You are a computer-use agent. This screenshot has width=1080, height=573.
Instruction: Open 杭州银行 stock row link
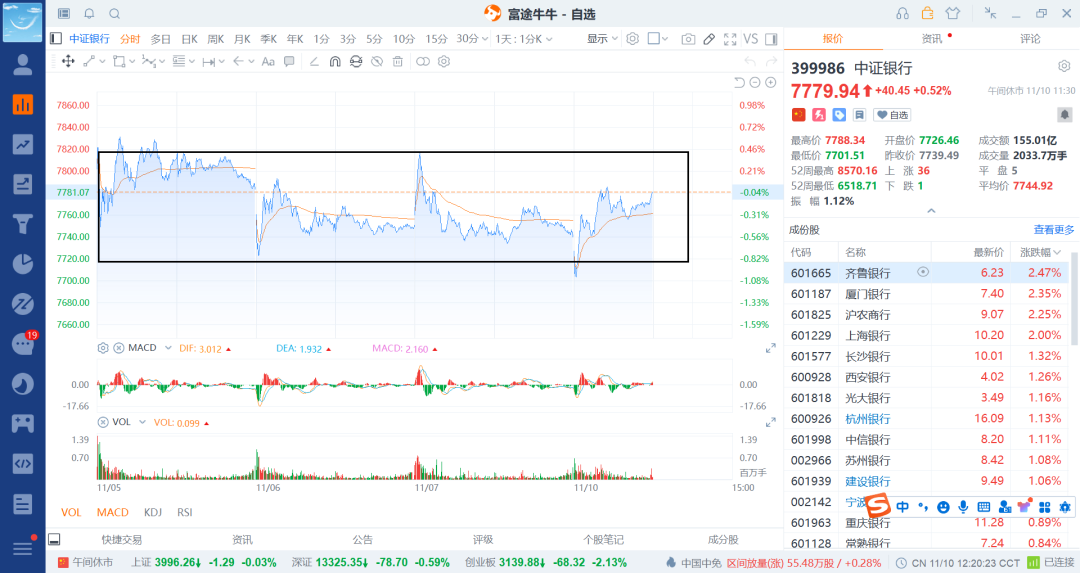click(868, 419)
